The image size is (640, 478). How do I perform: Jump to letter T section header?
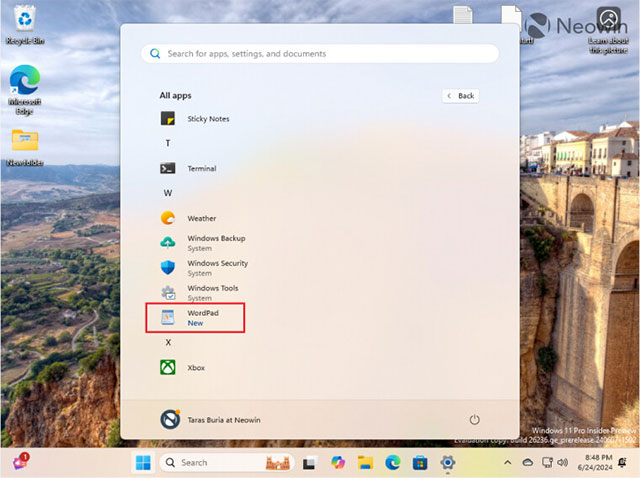click(x=168, y=143)
